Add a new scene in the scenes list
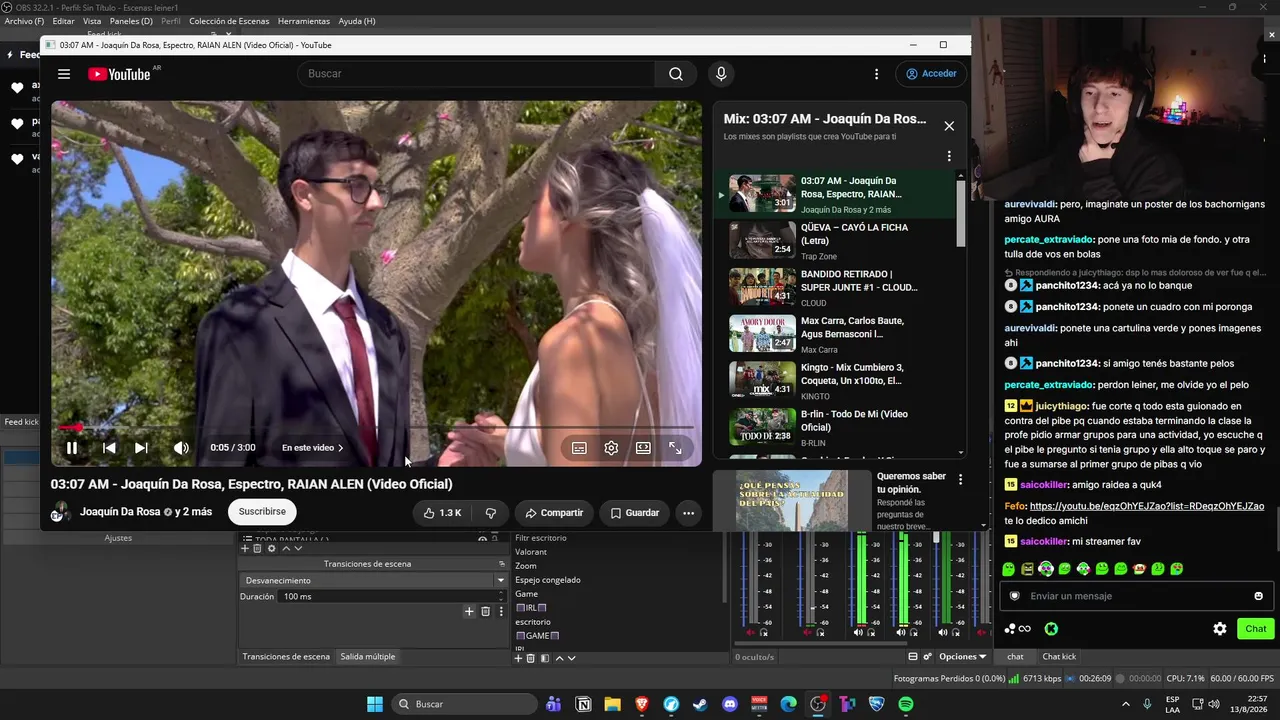 click(x=518, y=658)
